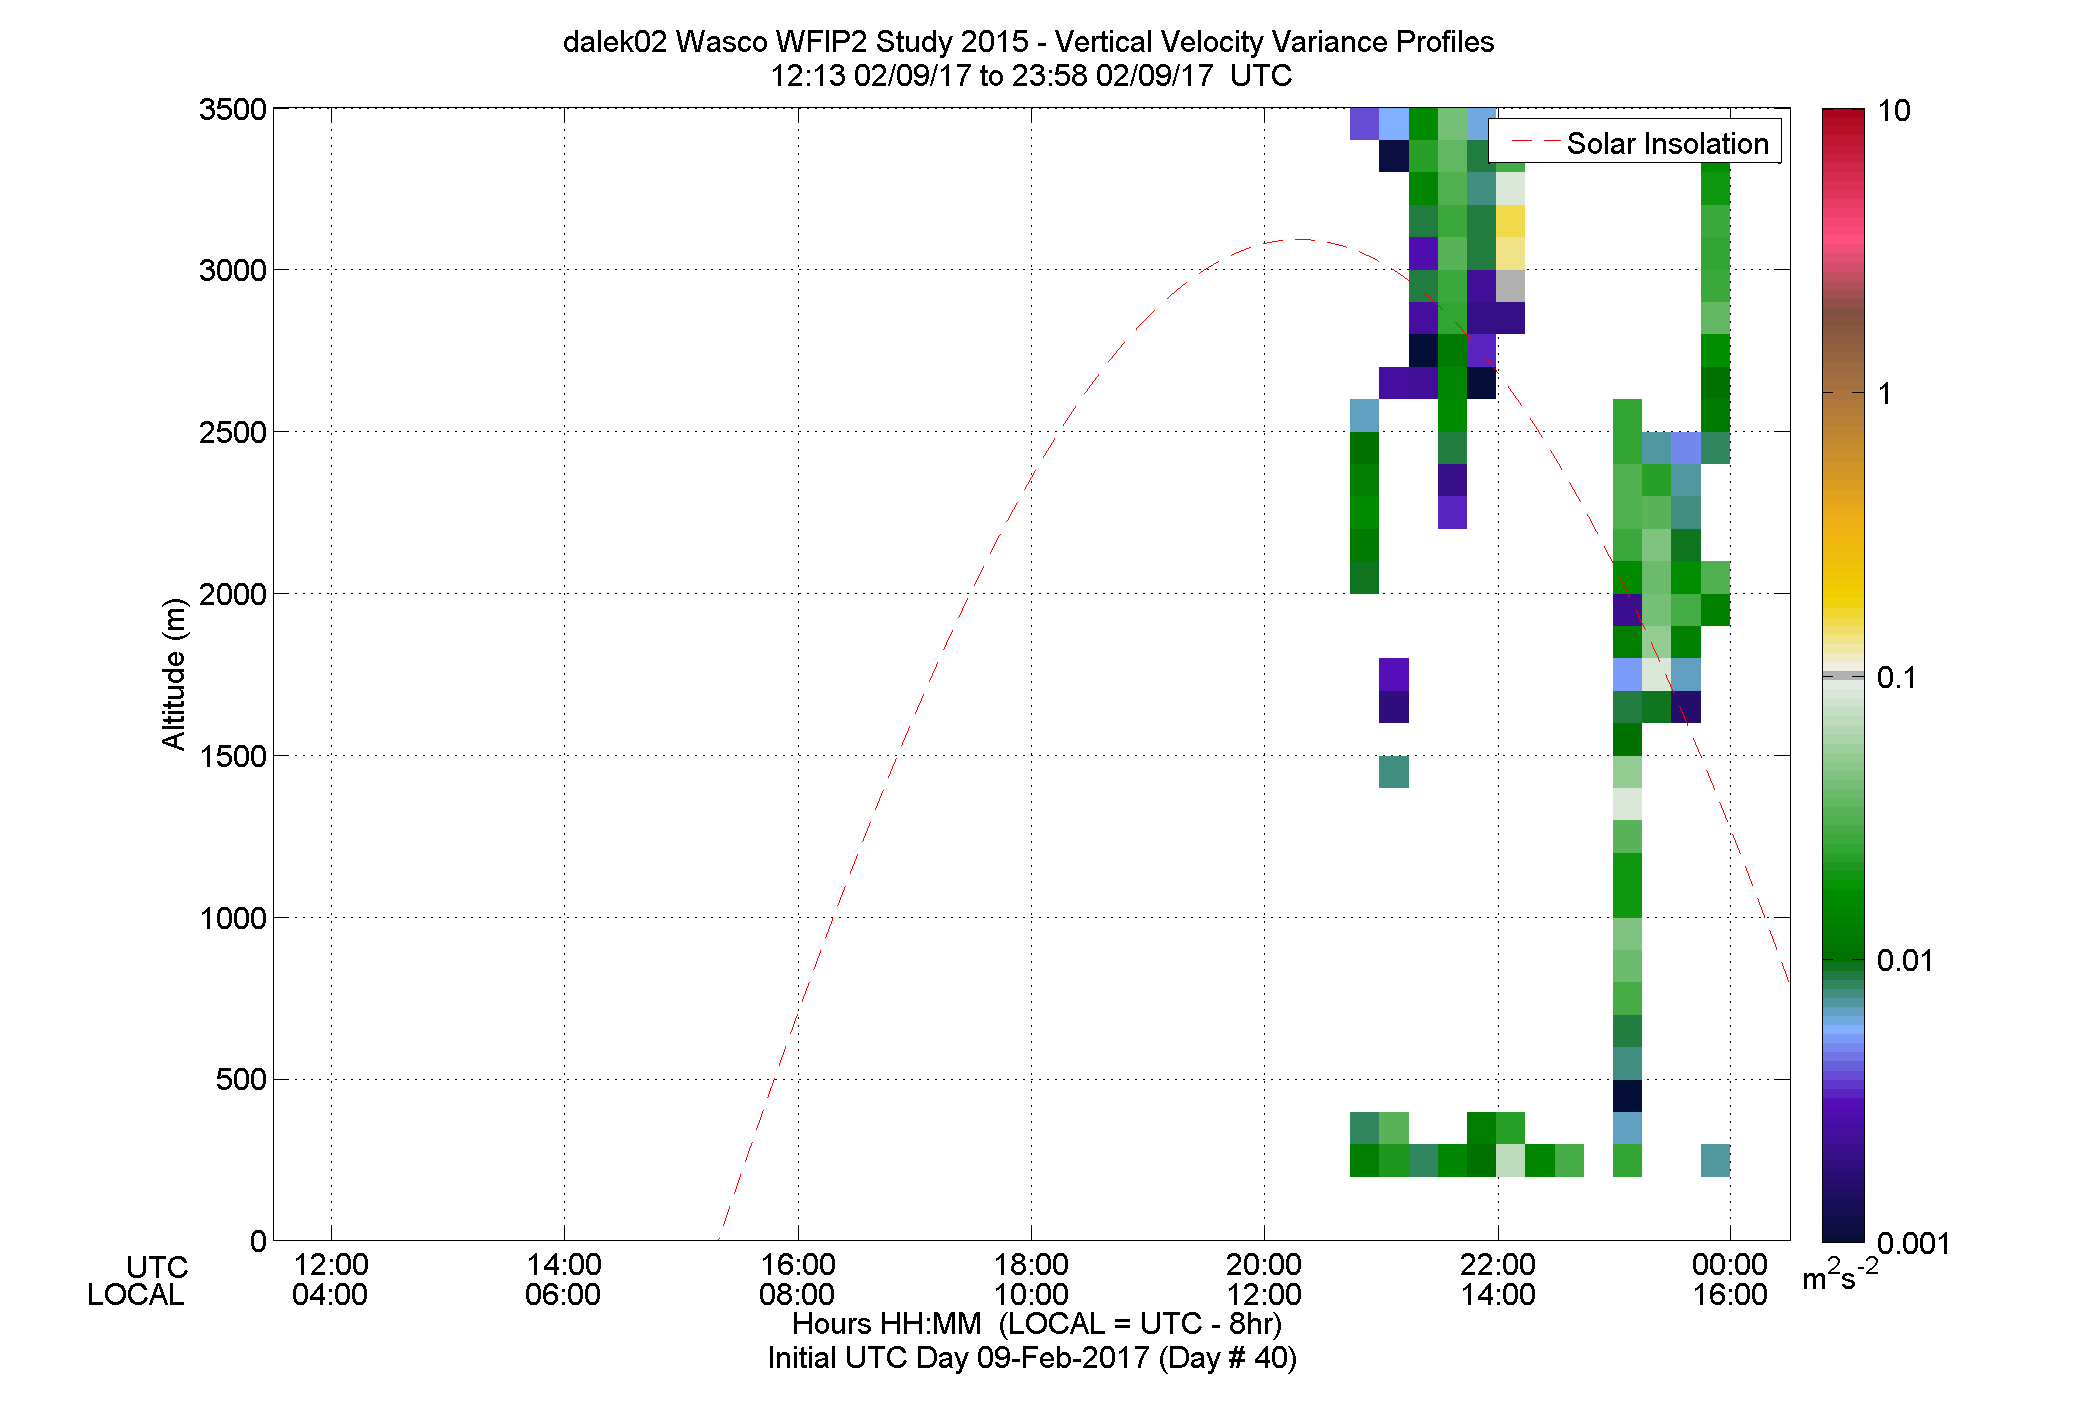Click the 'LOCAL' row label
The width and height of the screenshot is (2098, 1425).
click(x=136, y=1295)
